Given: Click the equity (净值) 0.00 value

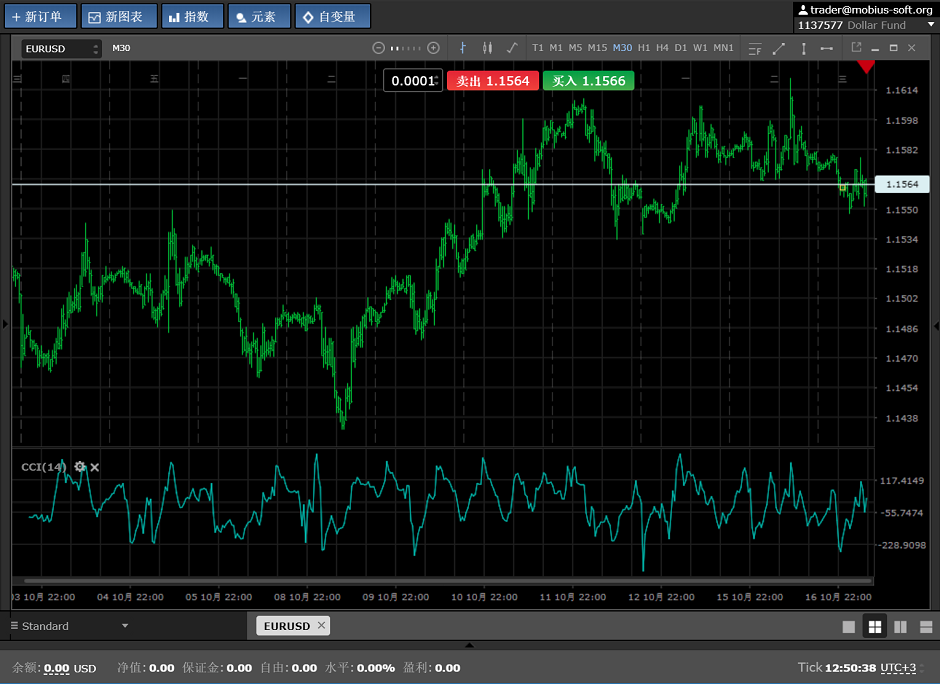Looking at the screenshot, I should pyautogui.click(x=162, y=668).
